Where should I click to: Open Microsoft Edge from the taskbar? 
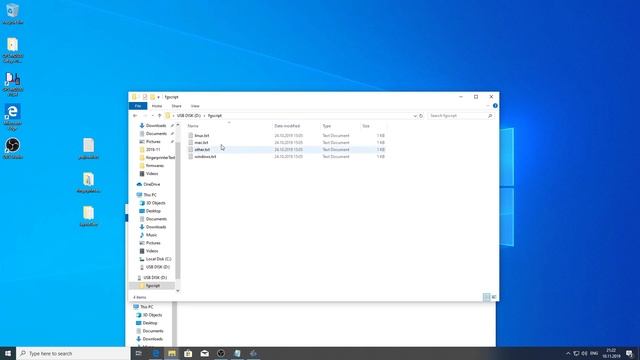[x=156, y=353]
